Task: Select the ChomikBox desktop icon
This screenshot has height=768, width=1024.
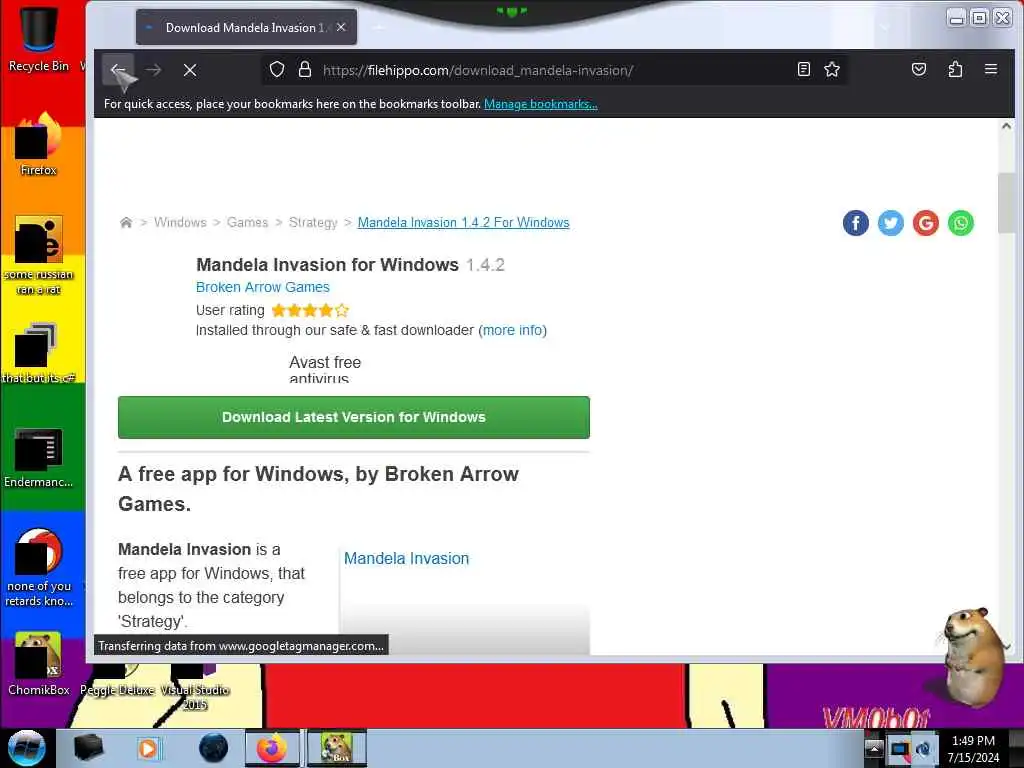Action: click(39, 664)
